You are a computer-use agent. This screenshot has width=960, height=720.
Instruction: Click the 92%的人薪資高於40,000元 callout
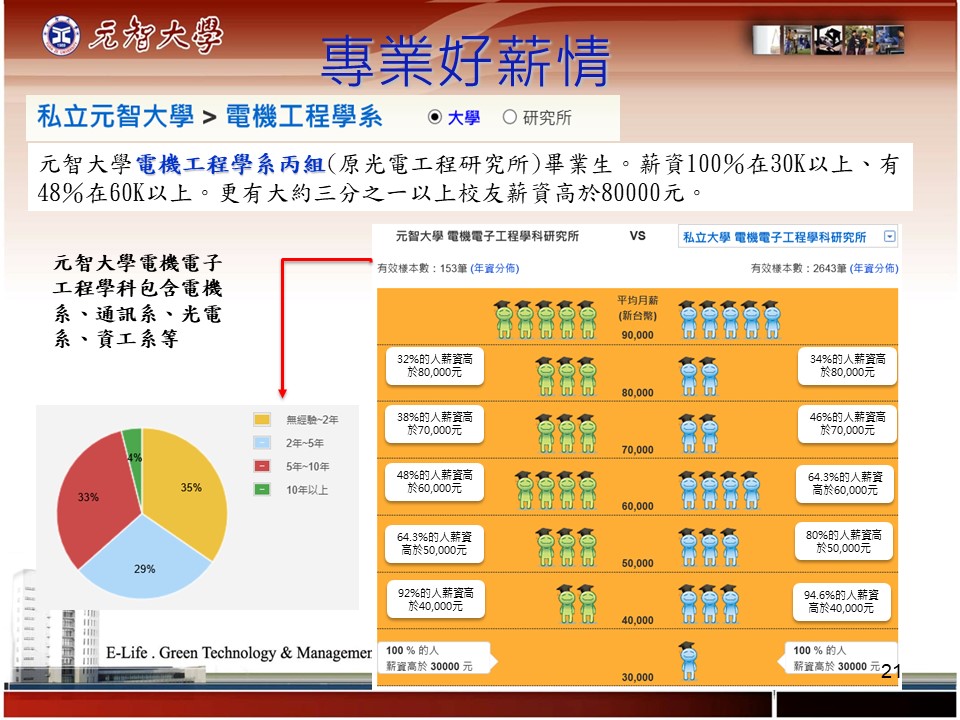435,599
